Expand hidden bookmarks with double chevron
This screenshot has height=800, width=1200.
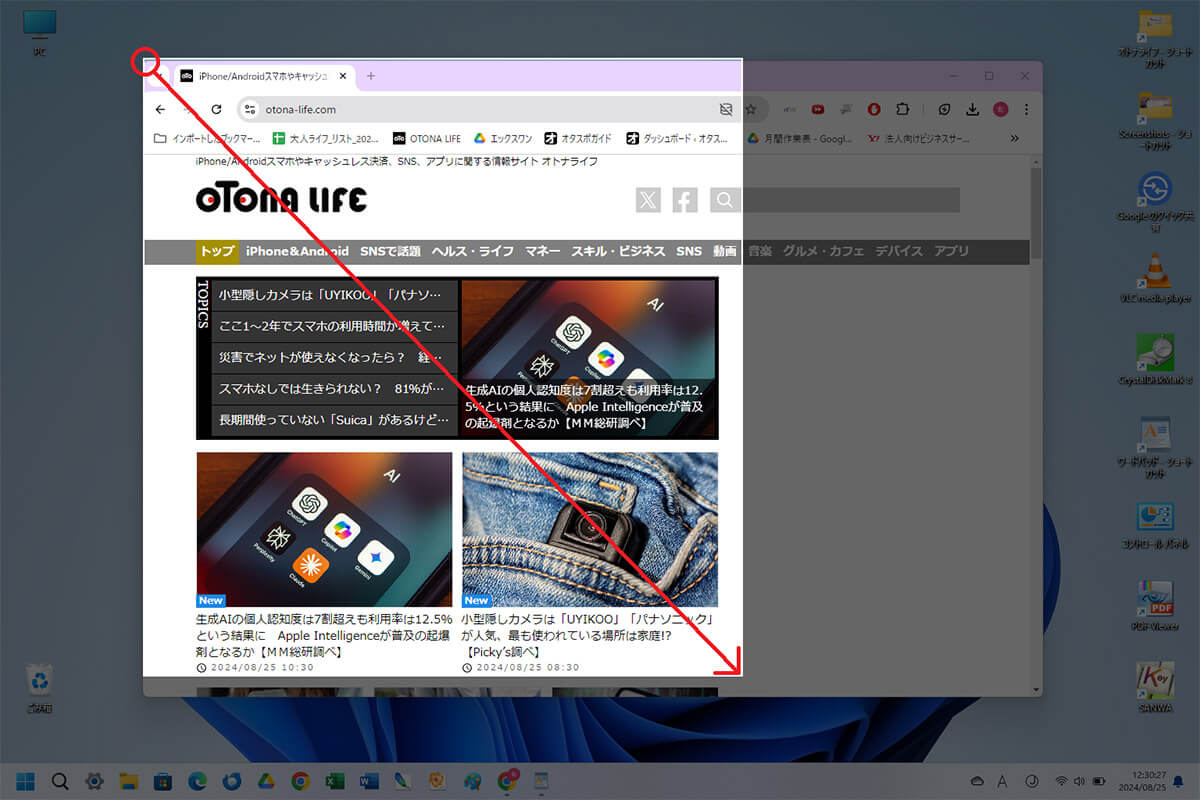pos(1015,138)
